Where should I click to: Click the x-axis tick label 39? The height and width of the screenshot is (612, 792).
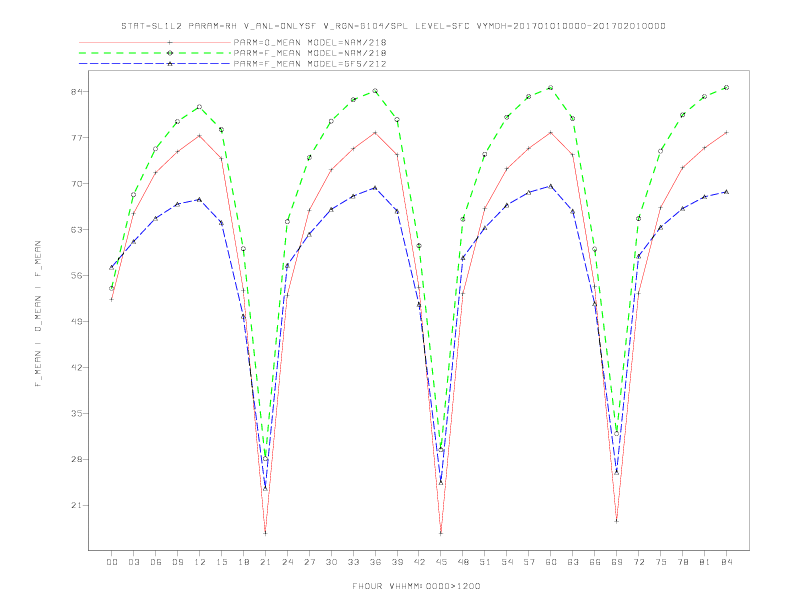(x=398, y=562)
